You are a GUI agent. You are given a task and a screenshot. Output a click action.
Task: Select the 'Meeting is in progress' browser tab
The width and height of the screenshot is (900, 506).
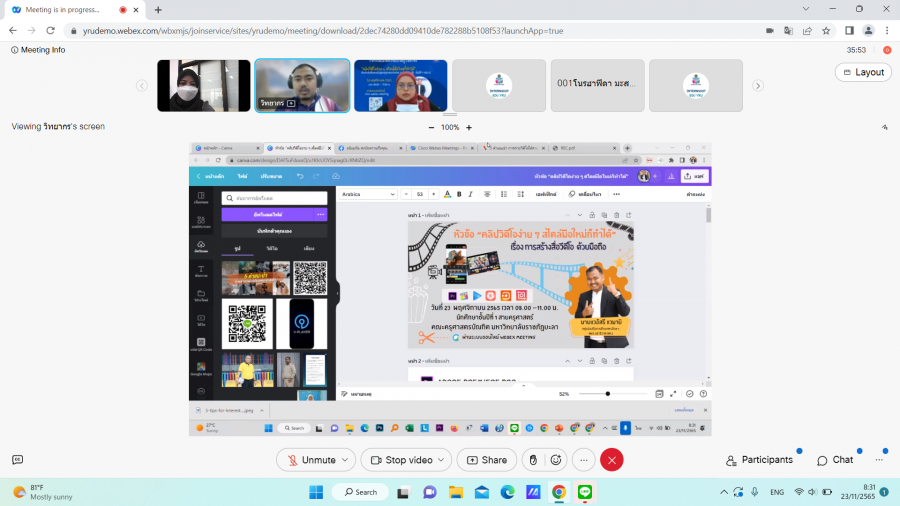[65, 9]
